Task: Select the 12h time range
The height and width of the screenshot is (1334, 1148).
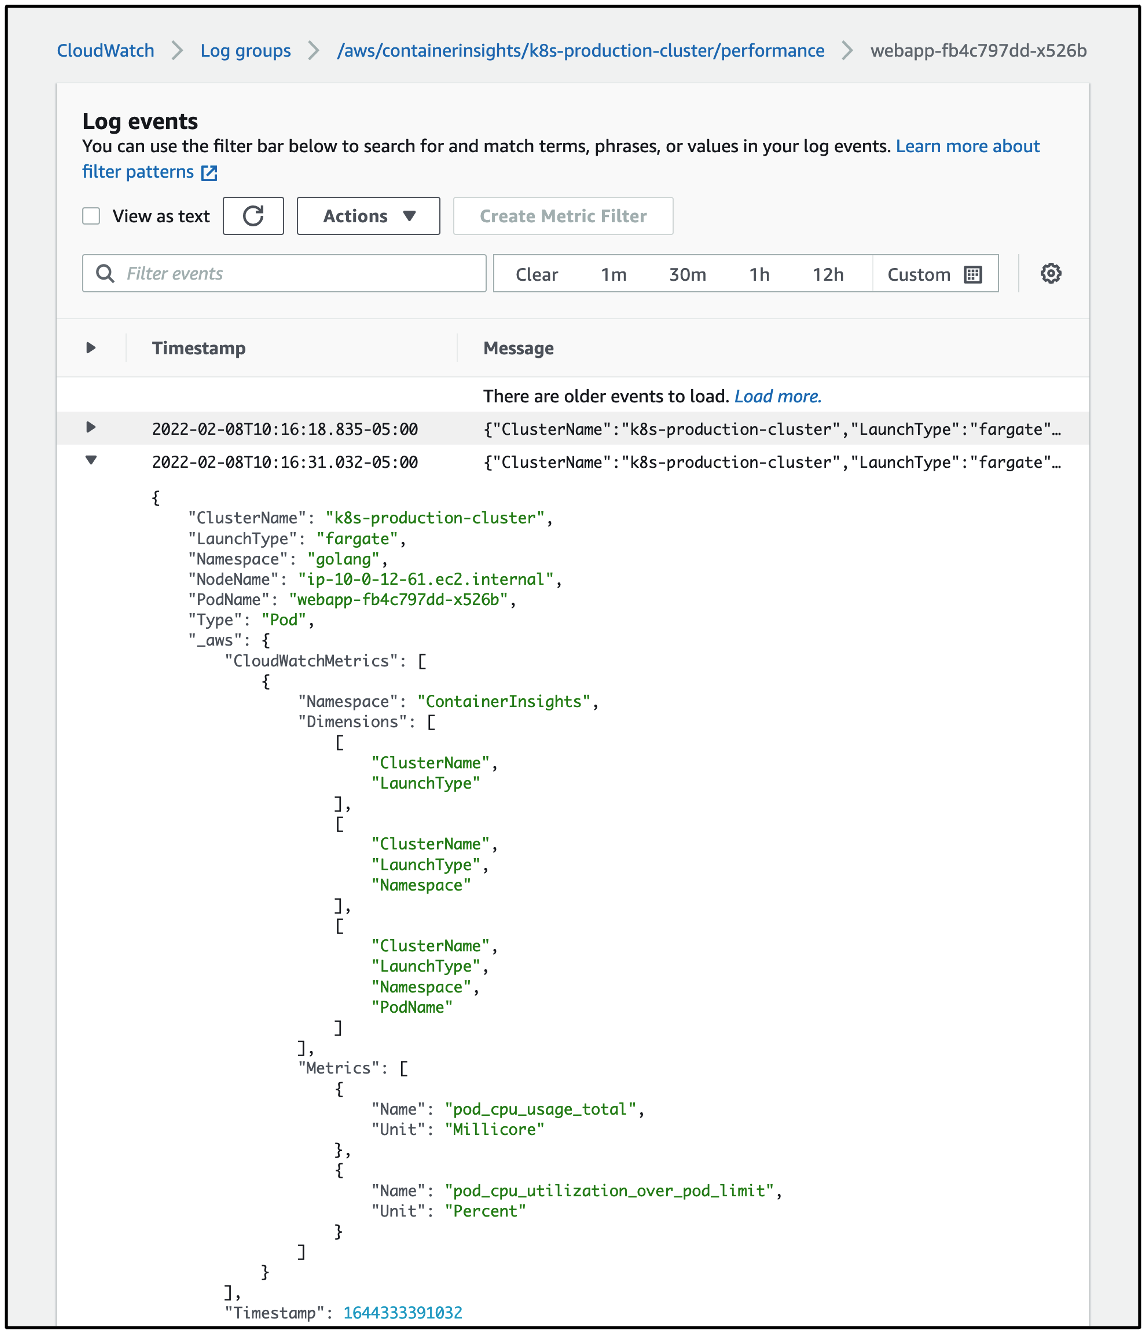Action: coord(829,273)
